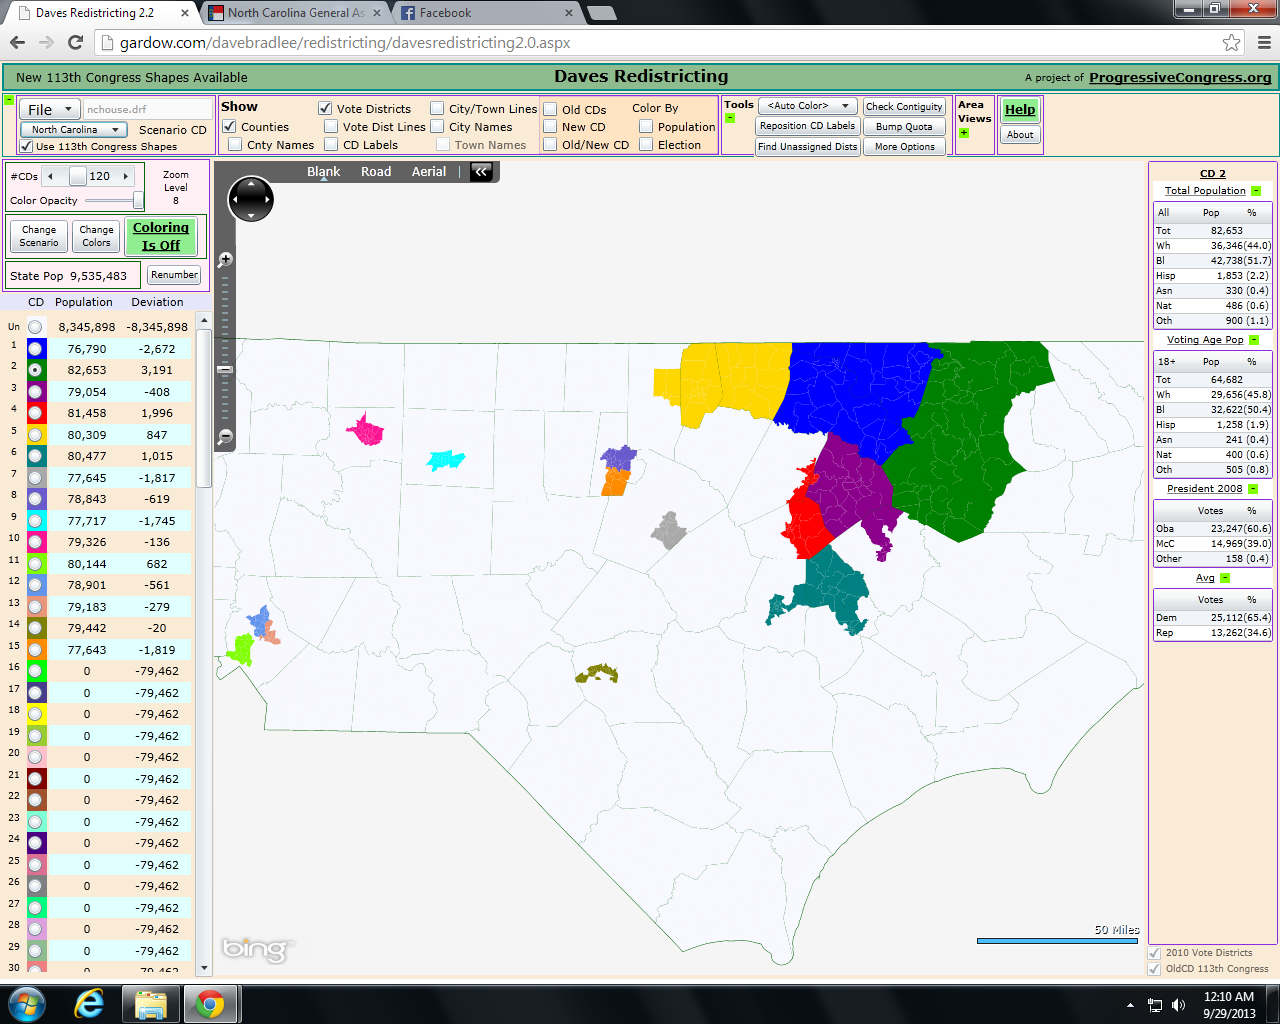This screenshot has width=1280, height=1024.
Task: Switch the map to Aerial view
Action: pyautogui.click(x=429, y=172)
